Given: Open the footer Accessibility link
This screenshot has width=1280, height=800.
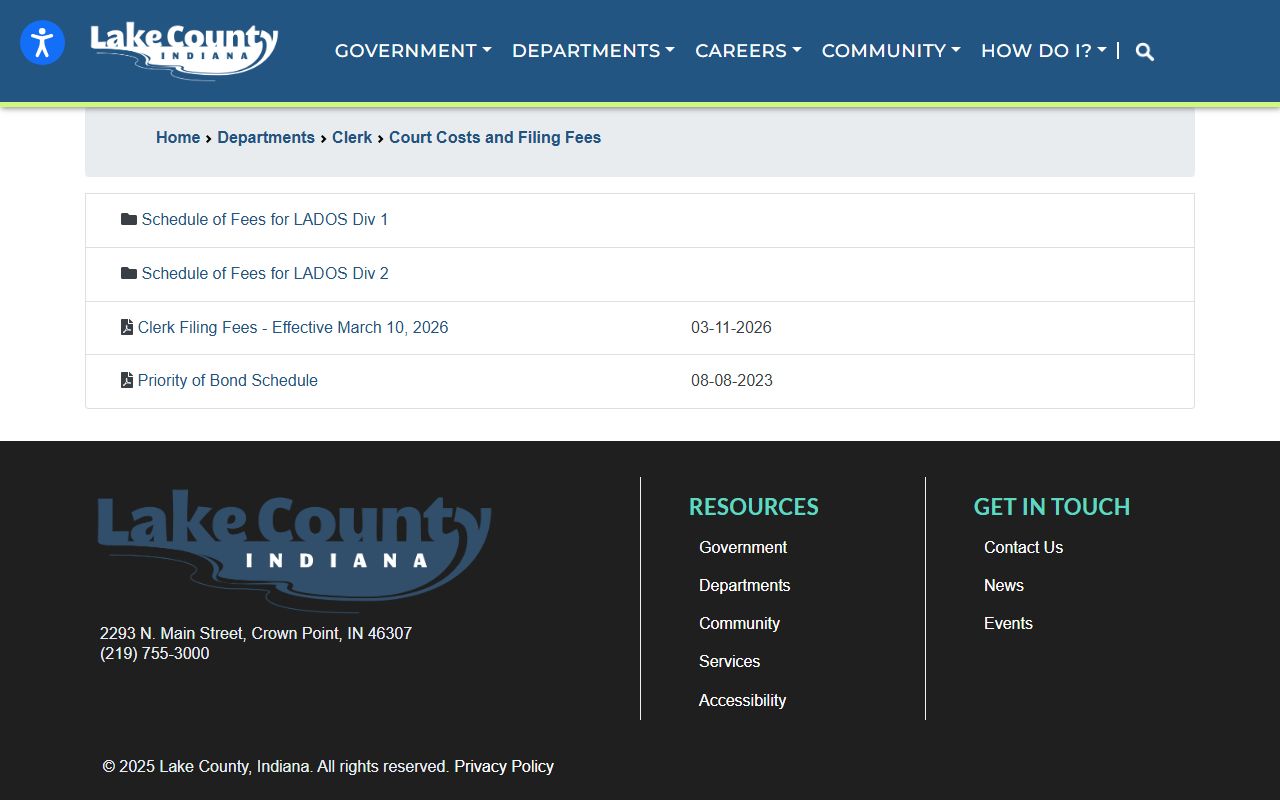Looking at the screenshot, I should (x=742, y=700).
